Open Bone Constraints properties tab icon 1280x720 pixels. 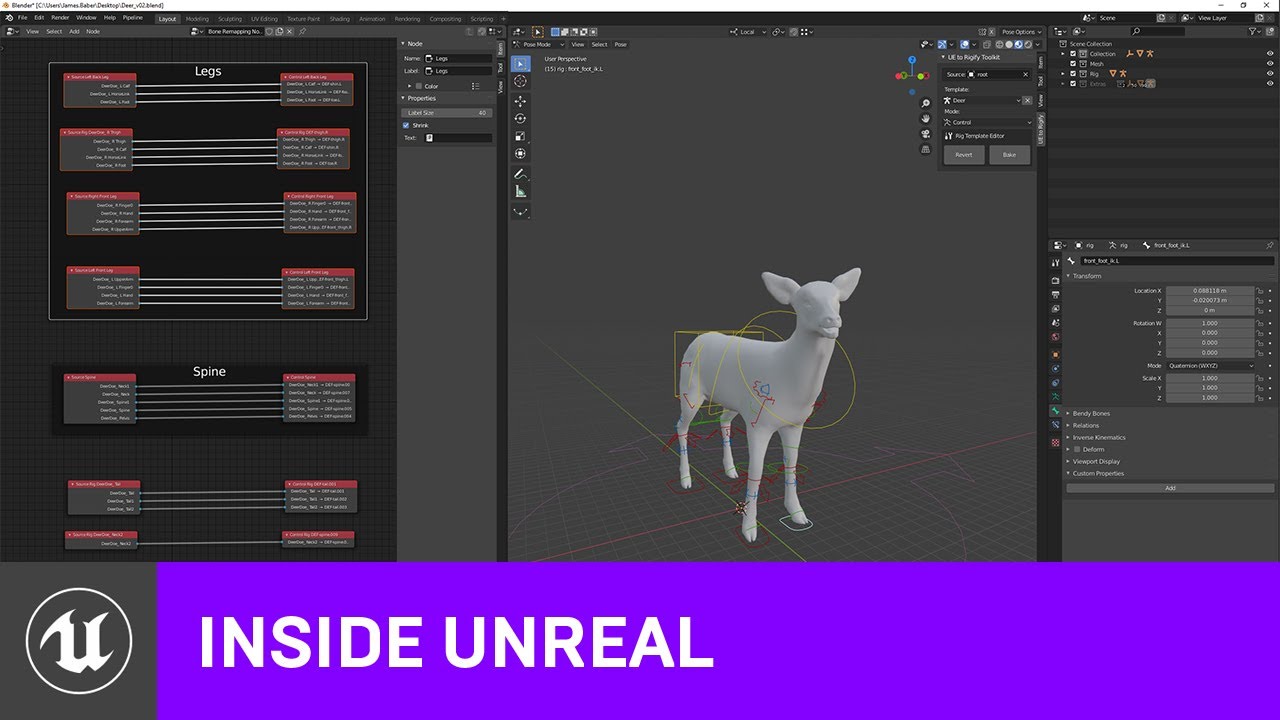tap(1055, 426)
